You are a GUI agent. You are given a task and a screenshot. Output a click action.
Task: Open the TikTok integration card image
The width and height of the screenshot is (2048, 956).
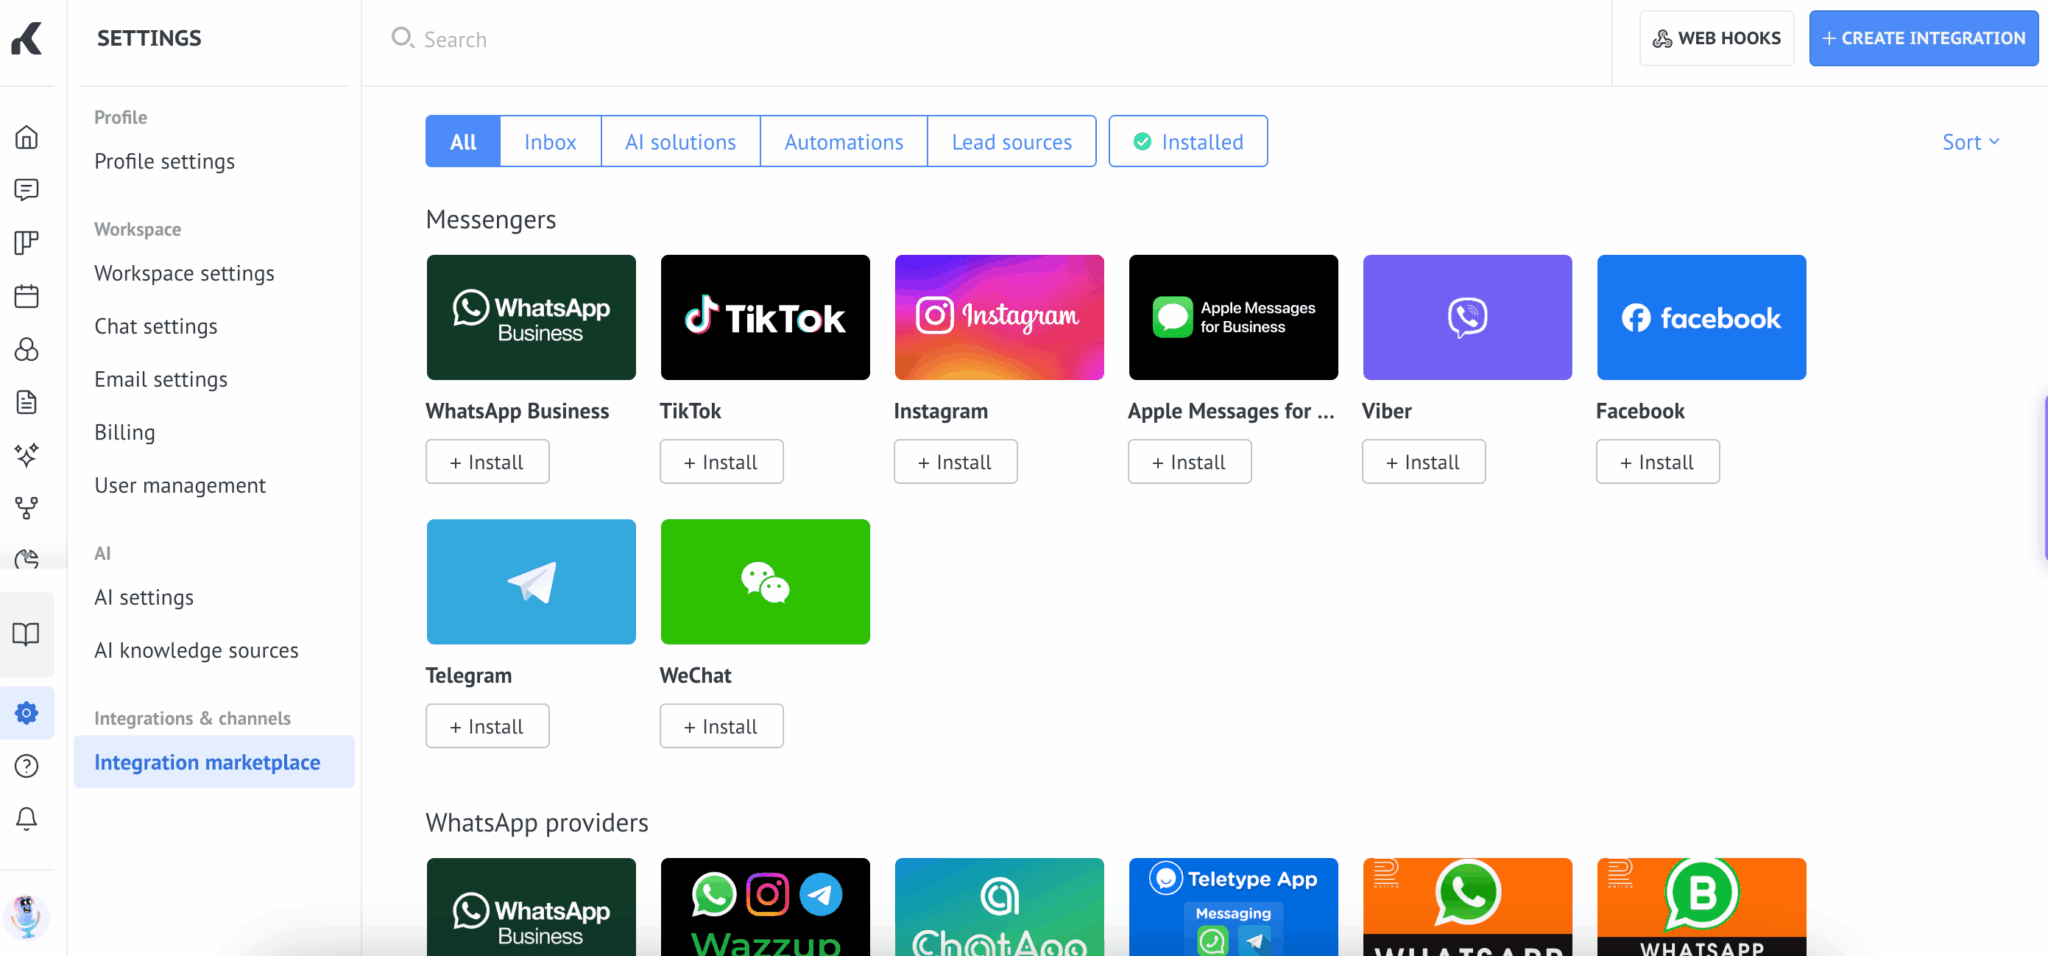pos(765,317)
